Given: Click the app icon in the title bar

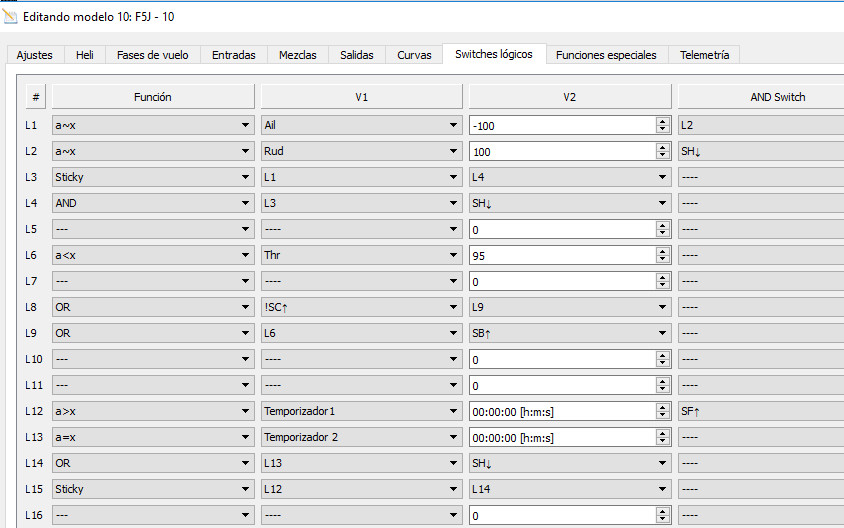Looking at the screenshot, I should [x=11, y=16].
